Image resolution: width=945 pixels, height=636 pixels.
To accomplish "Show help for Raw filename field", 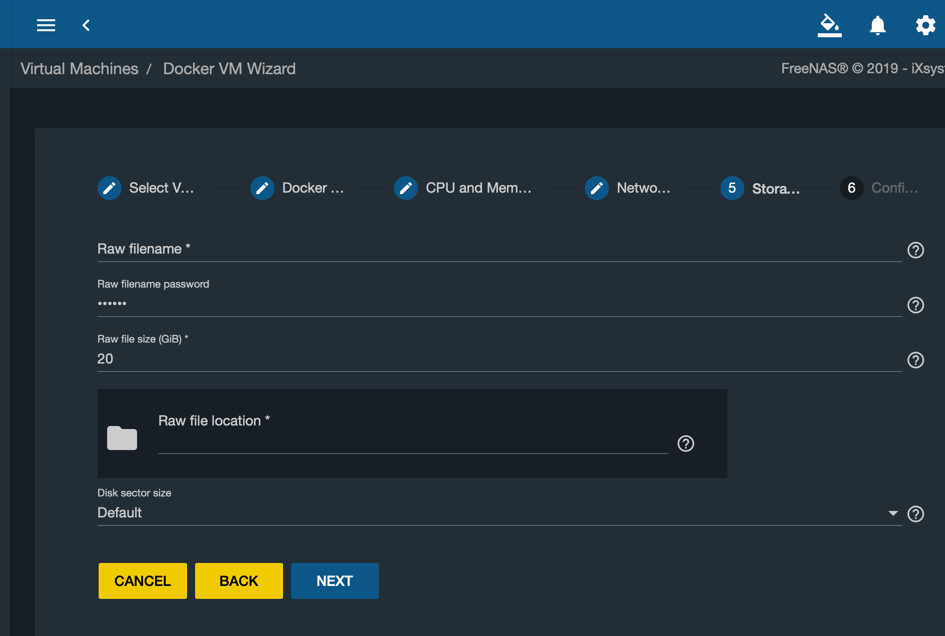I will pos(915,250).
